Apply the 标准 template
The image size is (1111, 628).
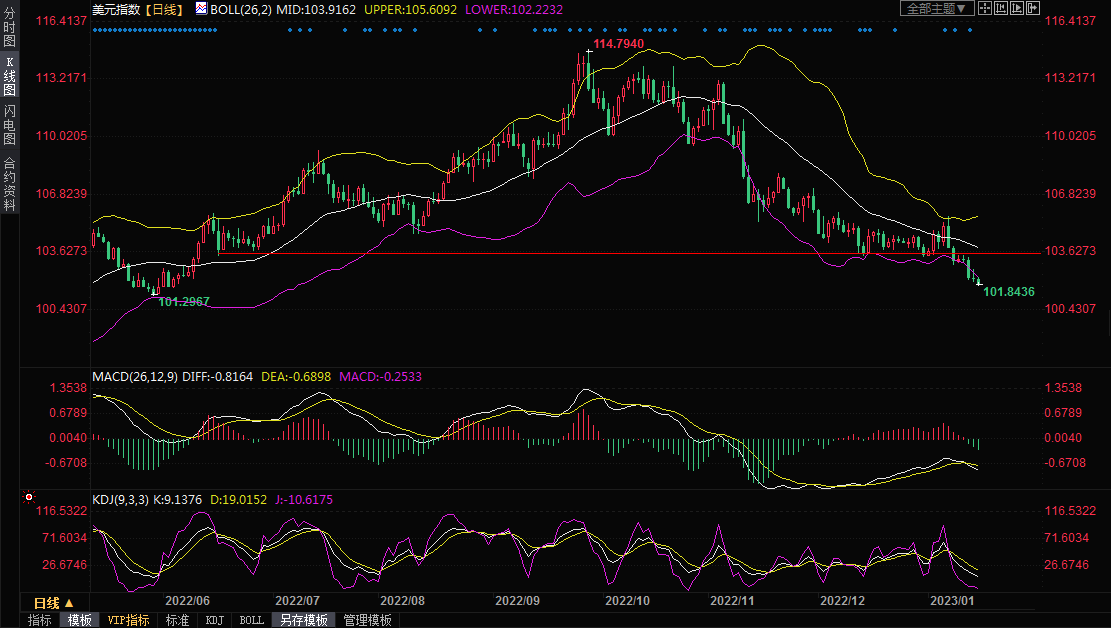pos(177,620)
